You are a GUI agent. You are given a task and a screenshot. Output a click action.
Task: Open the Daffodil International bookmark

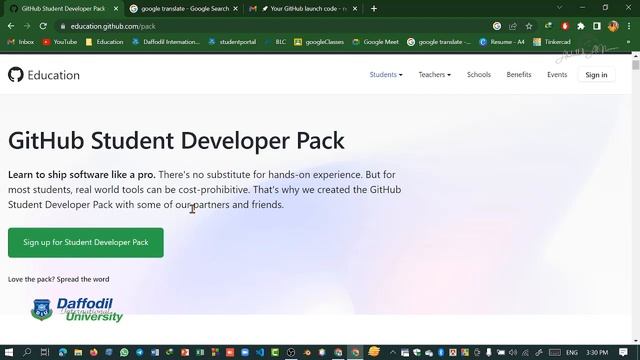coord(166,42)
